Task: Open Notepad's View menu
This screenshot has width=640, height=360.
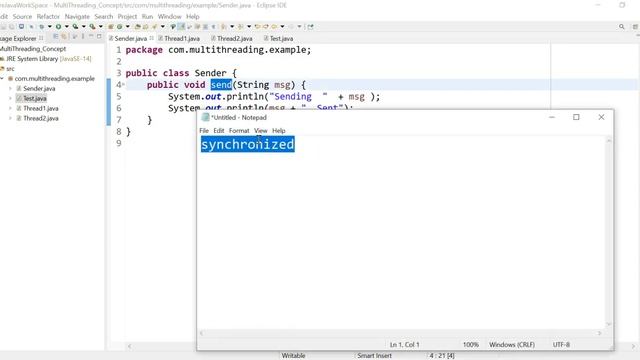Action: 261,131
